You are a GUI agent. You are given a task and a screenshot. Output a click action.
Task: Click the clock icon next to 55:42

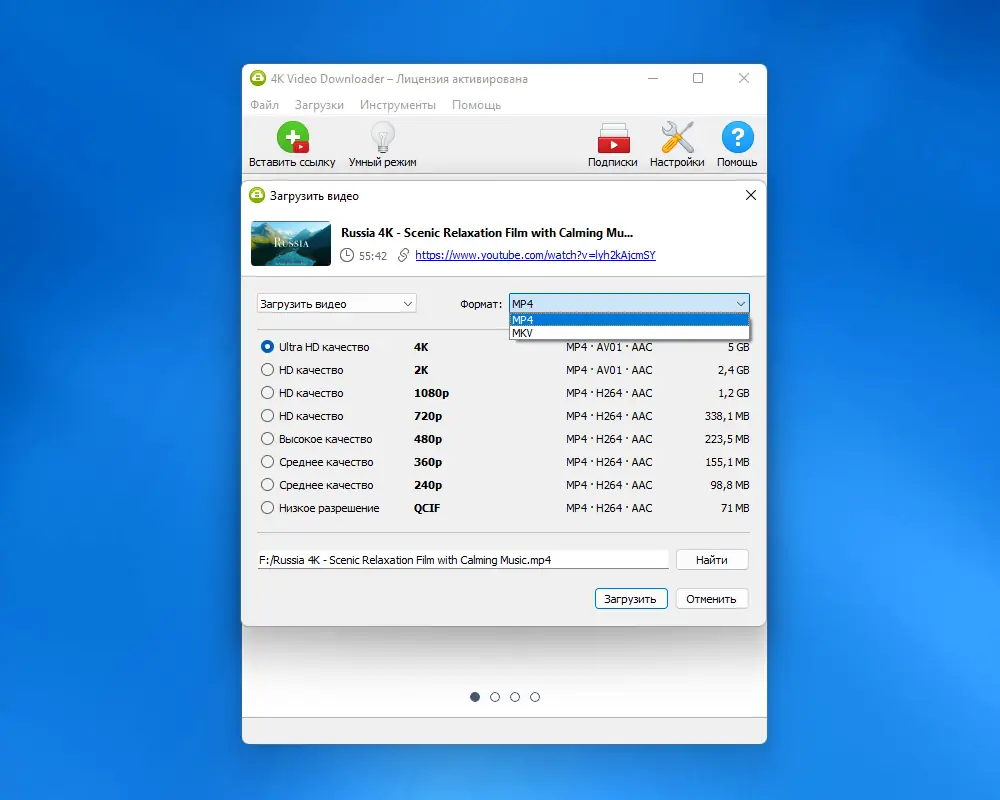[x=346, y=255]
